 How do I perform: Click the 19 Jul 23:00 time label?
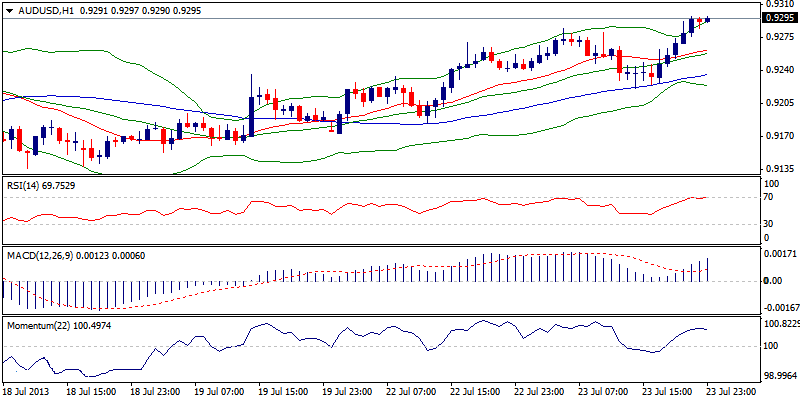(x=347, y=392)
